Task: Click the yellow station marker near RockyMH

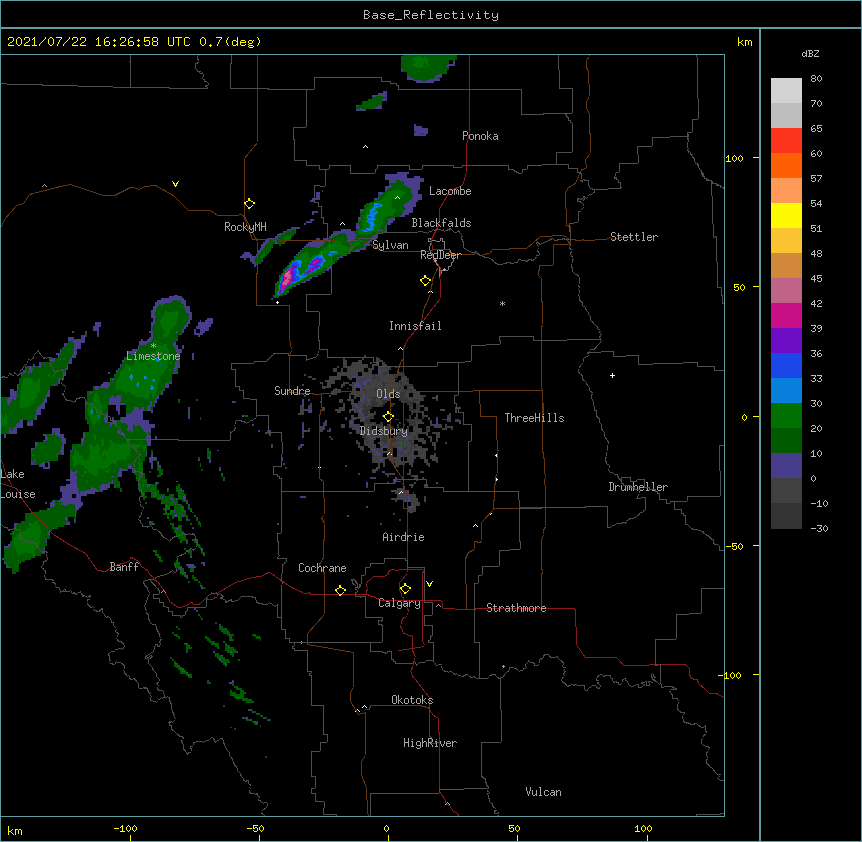Action: (249, 204)
